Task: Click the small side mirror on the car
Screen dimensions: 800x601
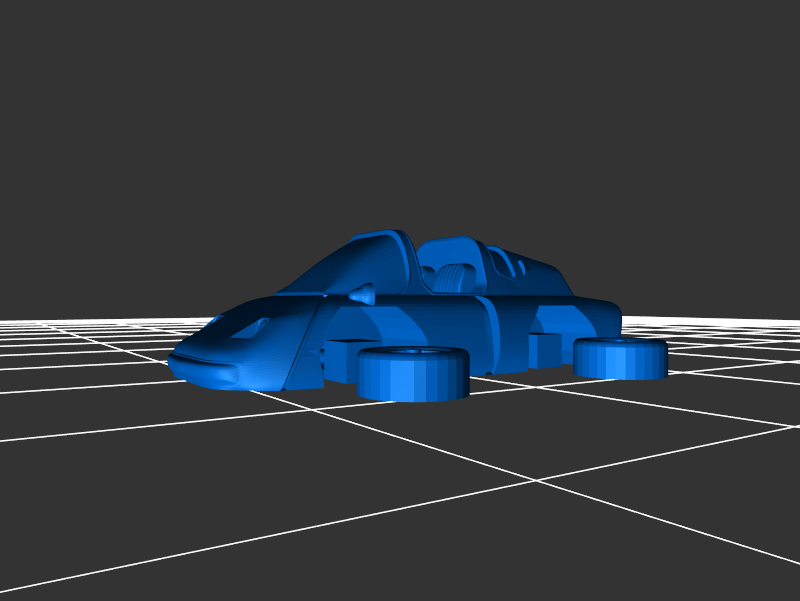Action: click(x=362, y=293)
